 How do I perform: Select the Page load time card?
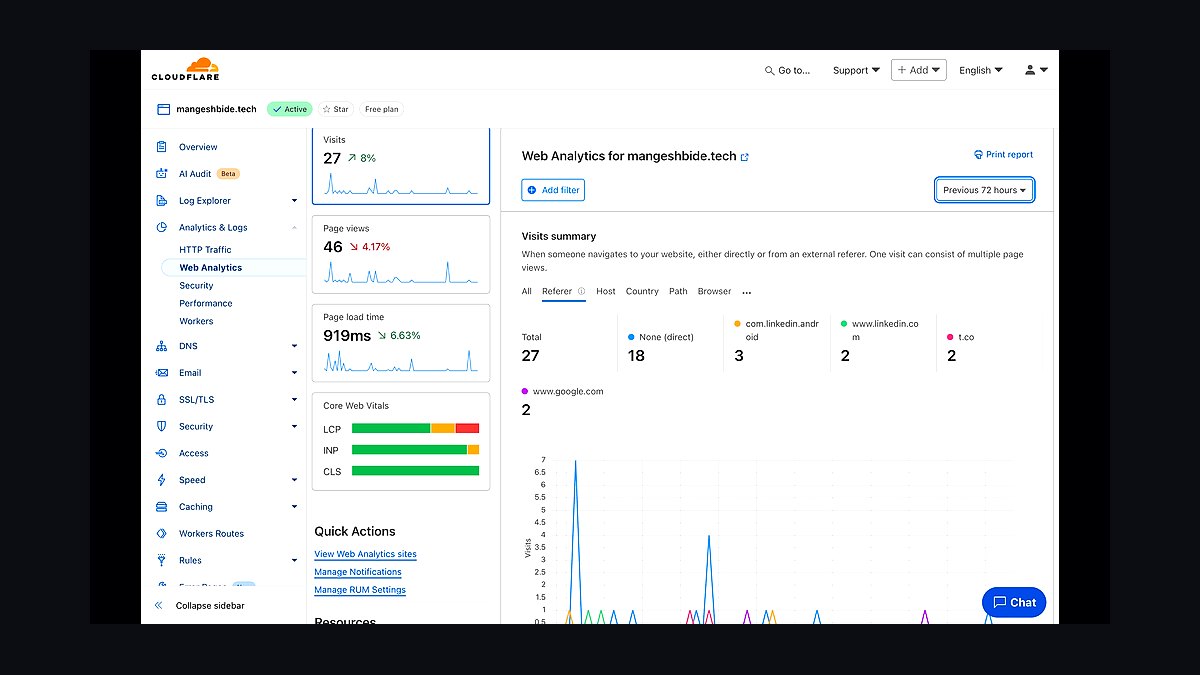(401, 343)
